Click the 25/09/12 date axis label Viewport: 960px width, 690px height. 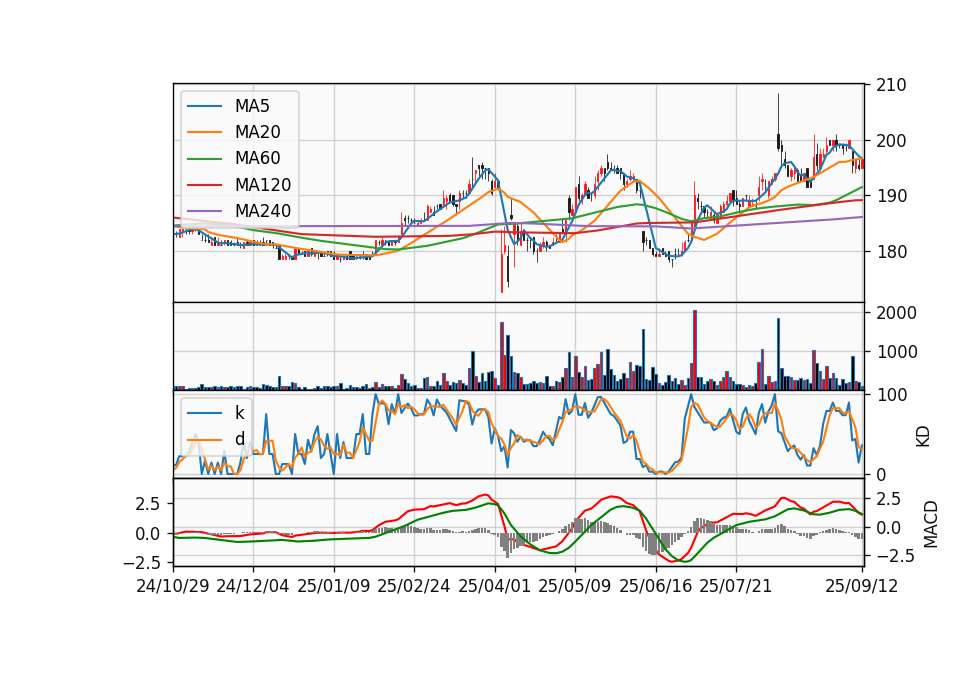pos(861,586)
